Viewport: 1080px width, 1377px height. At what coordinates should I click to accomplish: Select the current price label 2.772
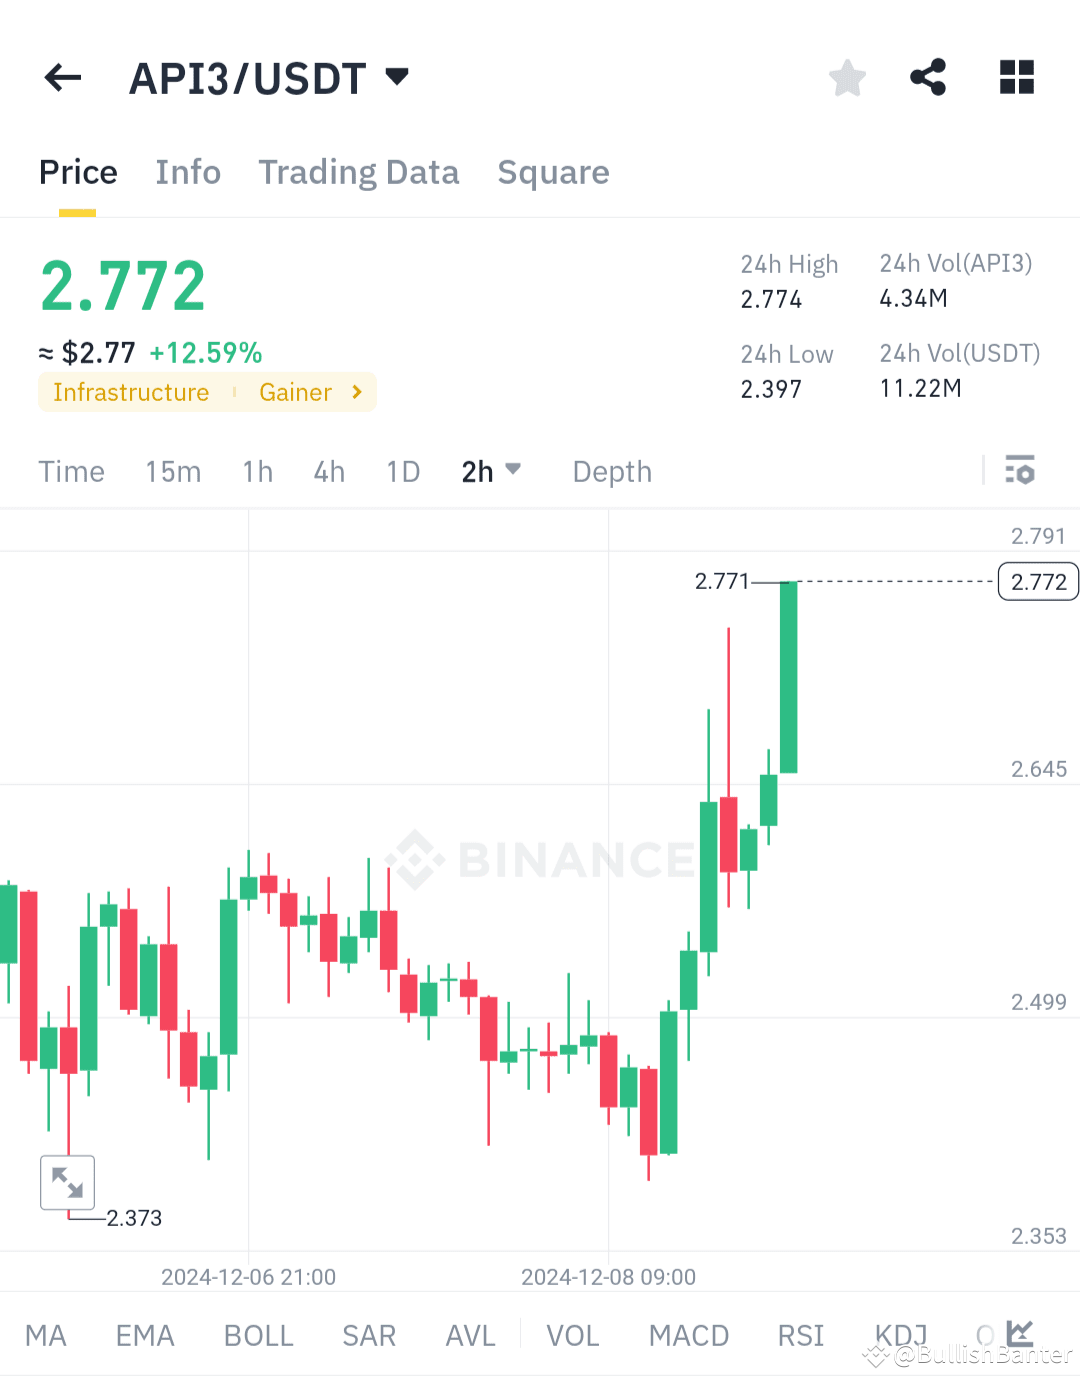click(x=1037, y=581)
